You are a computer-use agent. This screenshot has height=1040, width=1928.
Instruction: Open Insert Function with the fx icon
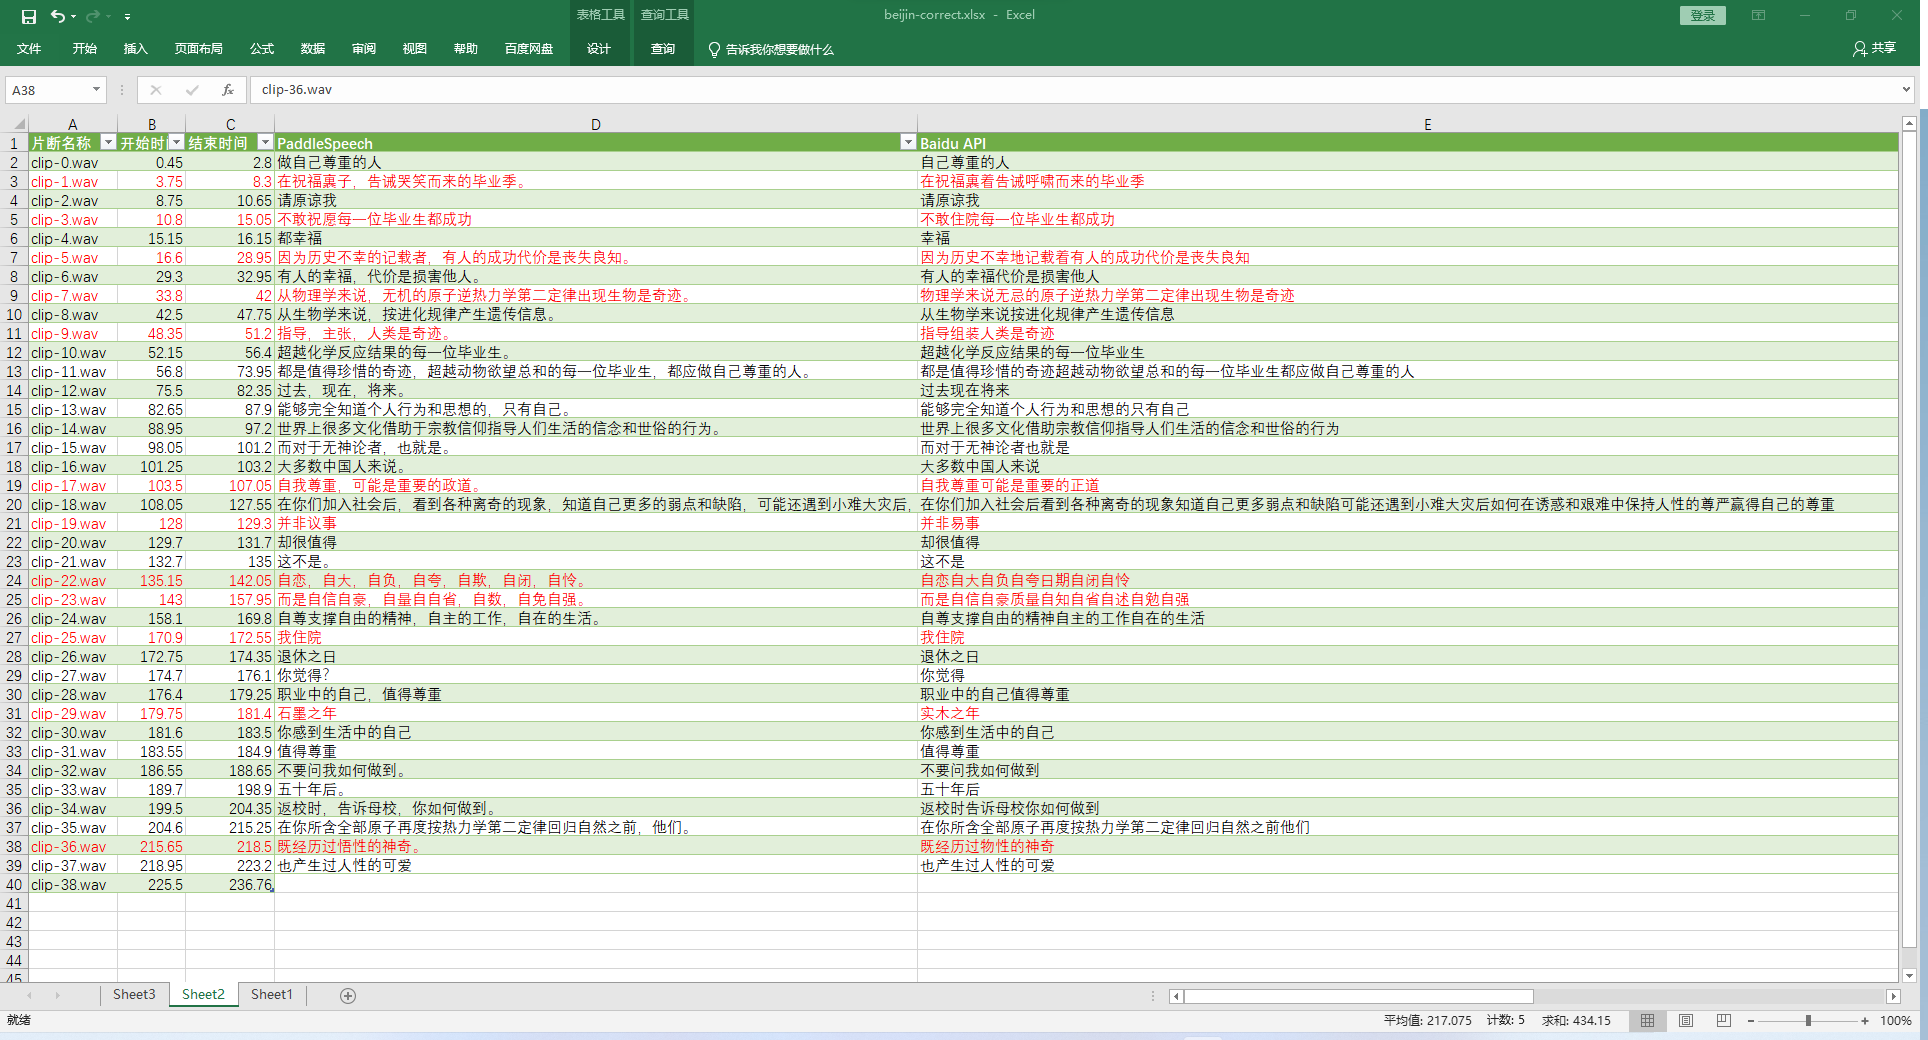(228, 90)
